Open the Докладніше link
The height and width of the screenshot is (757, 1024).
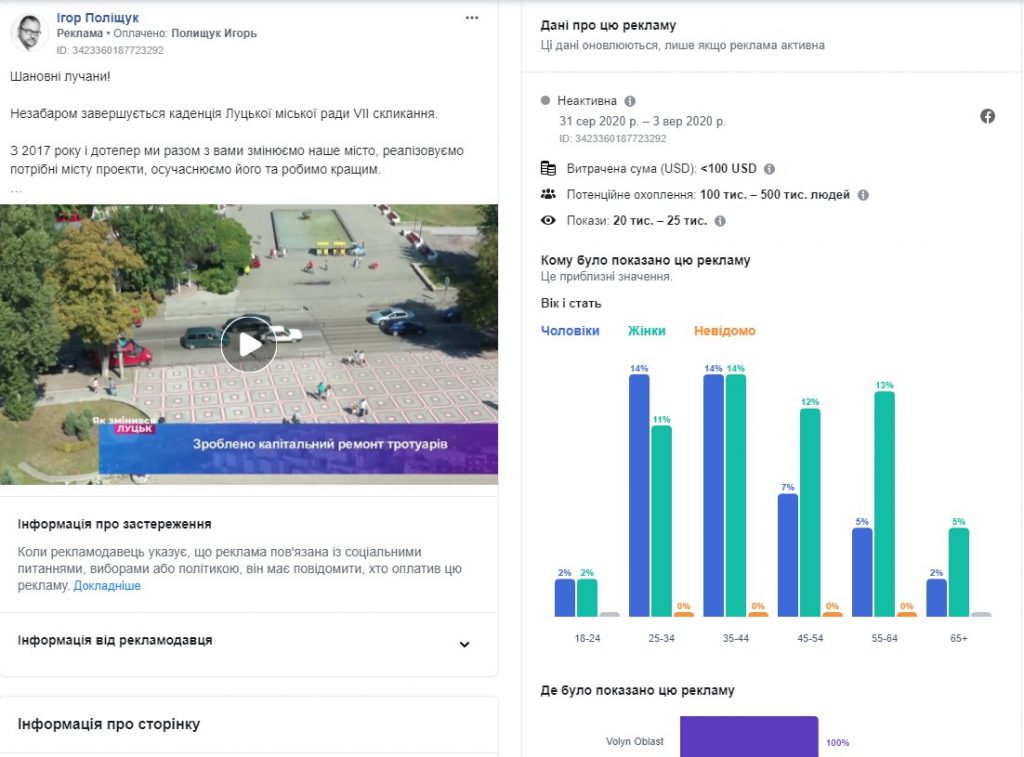click(x=107, y=586)
